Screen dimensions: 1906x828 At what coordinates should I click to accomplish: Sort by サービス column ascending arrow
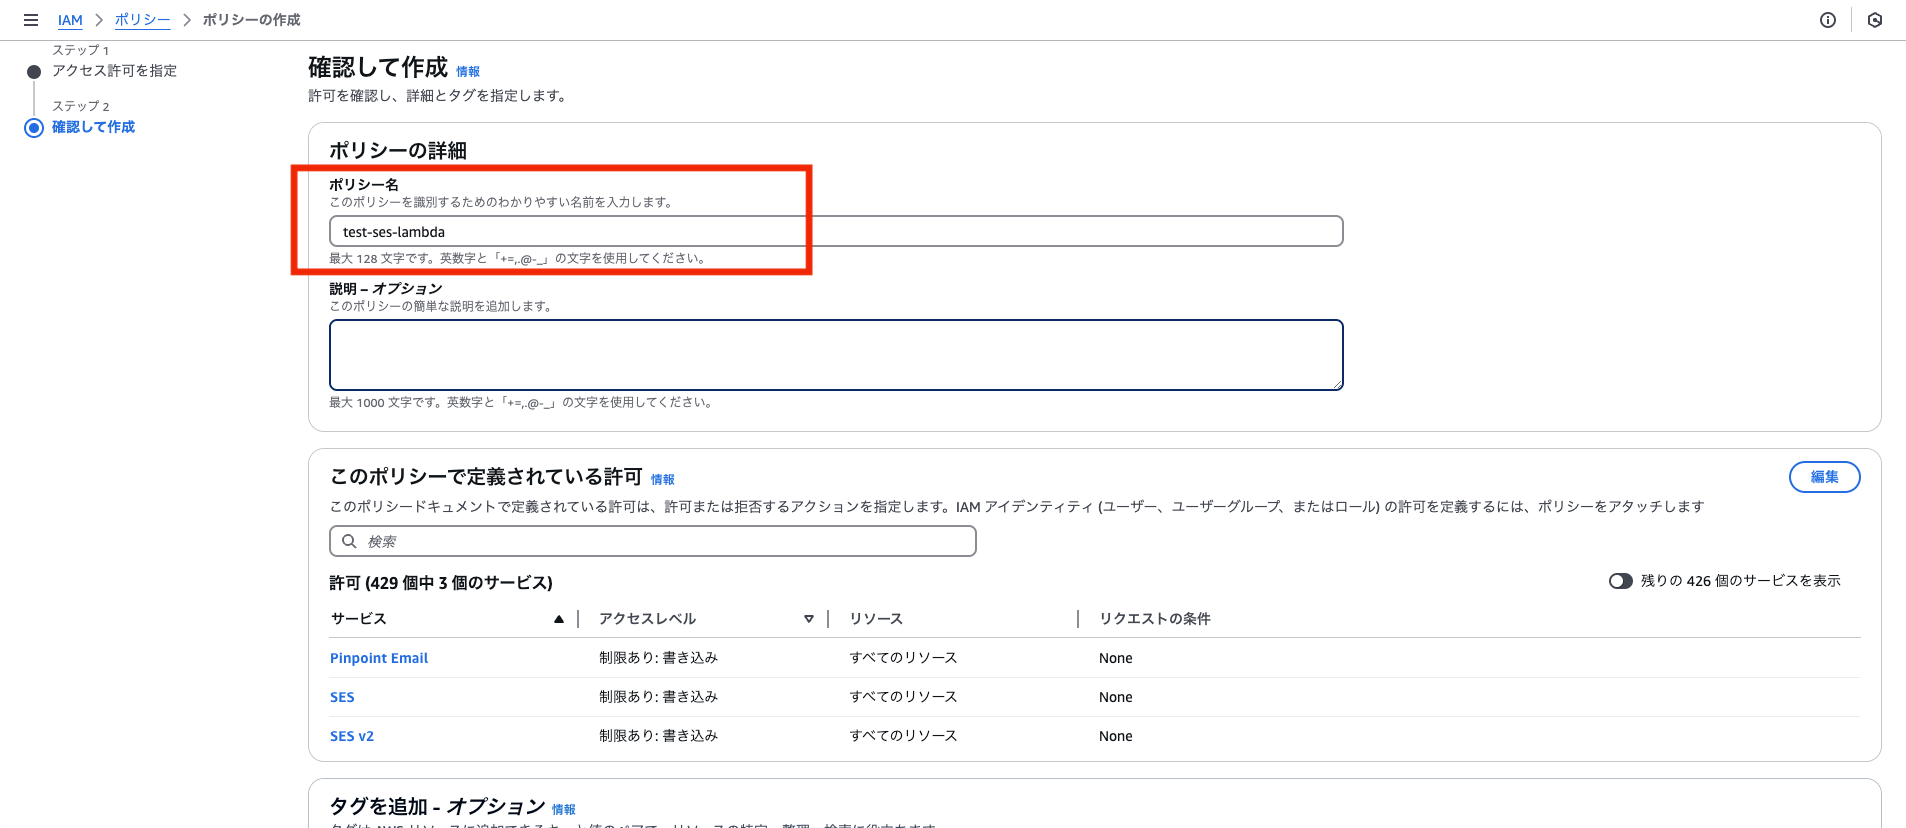559,619
